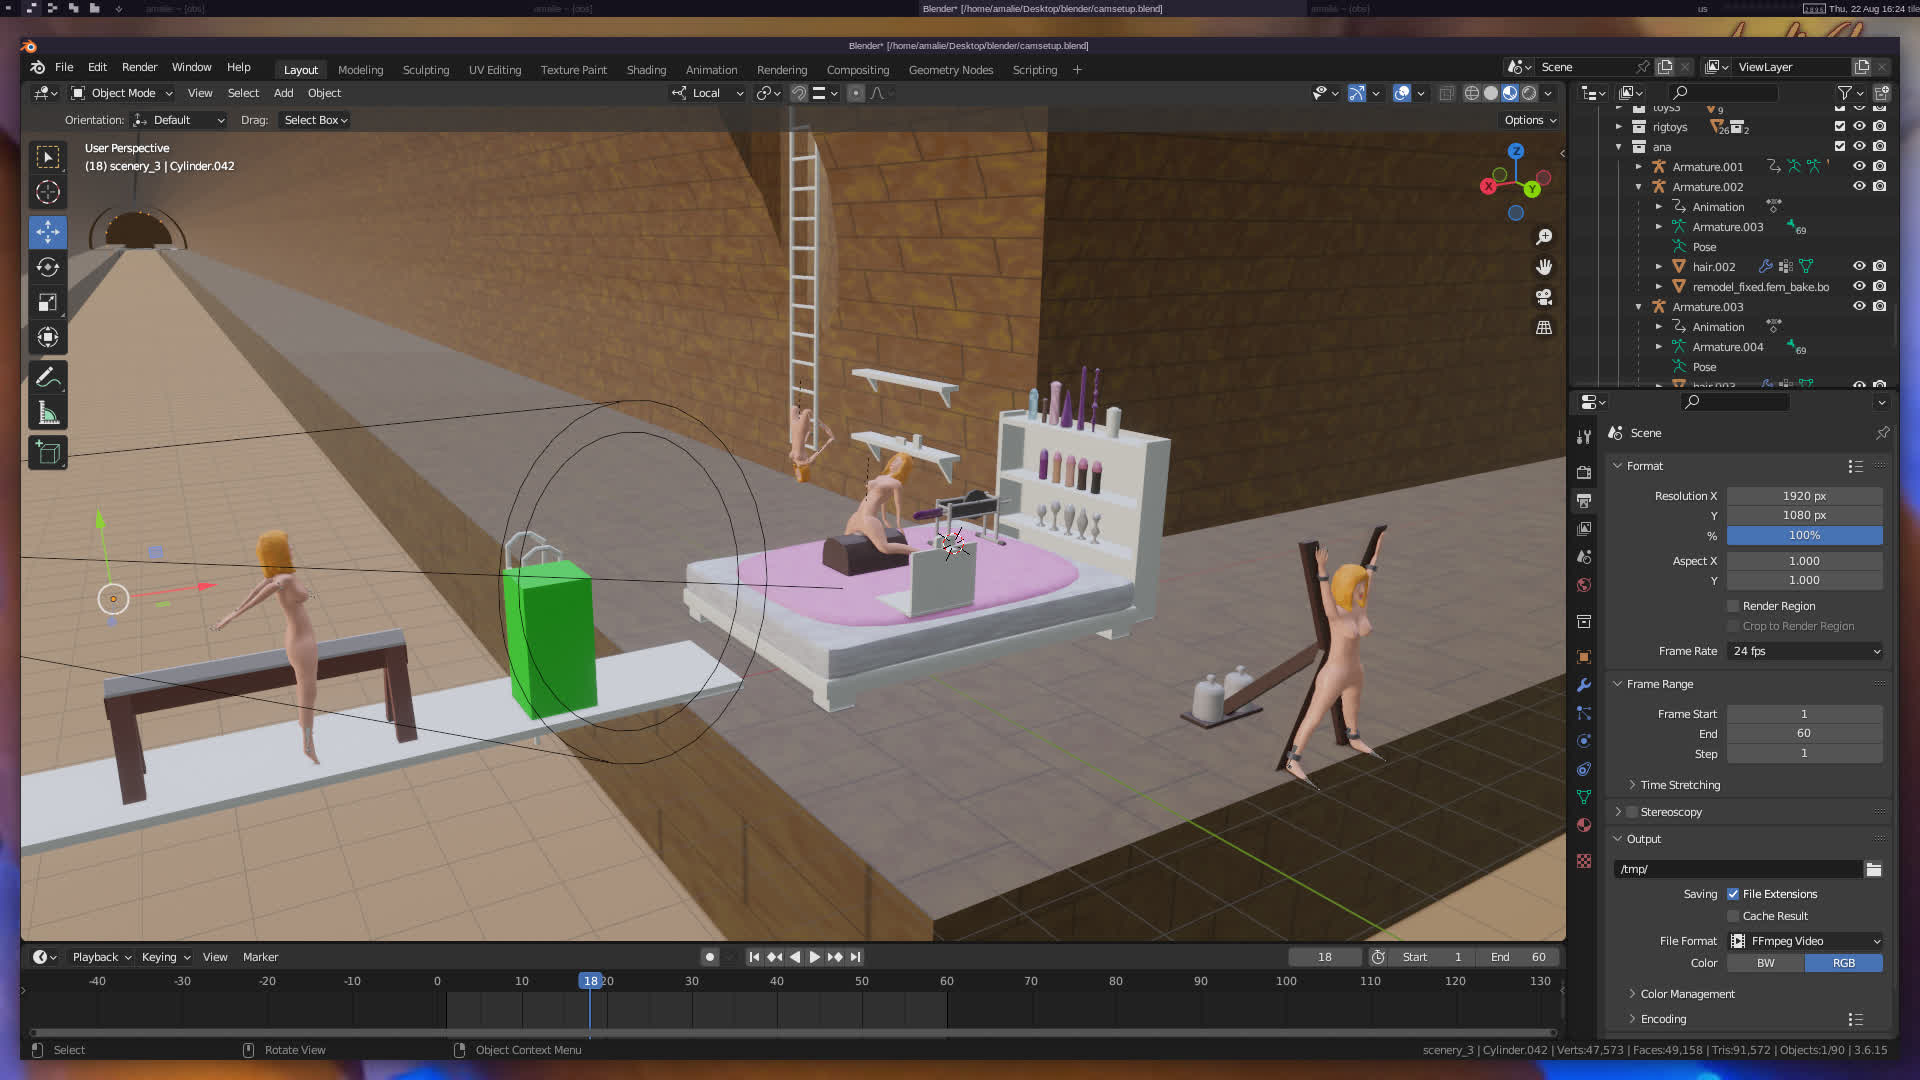Activate the Annotate pencil tool
The width and height of the screenshot is (1920, 1080).
(47, 378)
